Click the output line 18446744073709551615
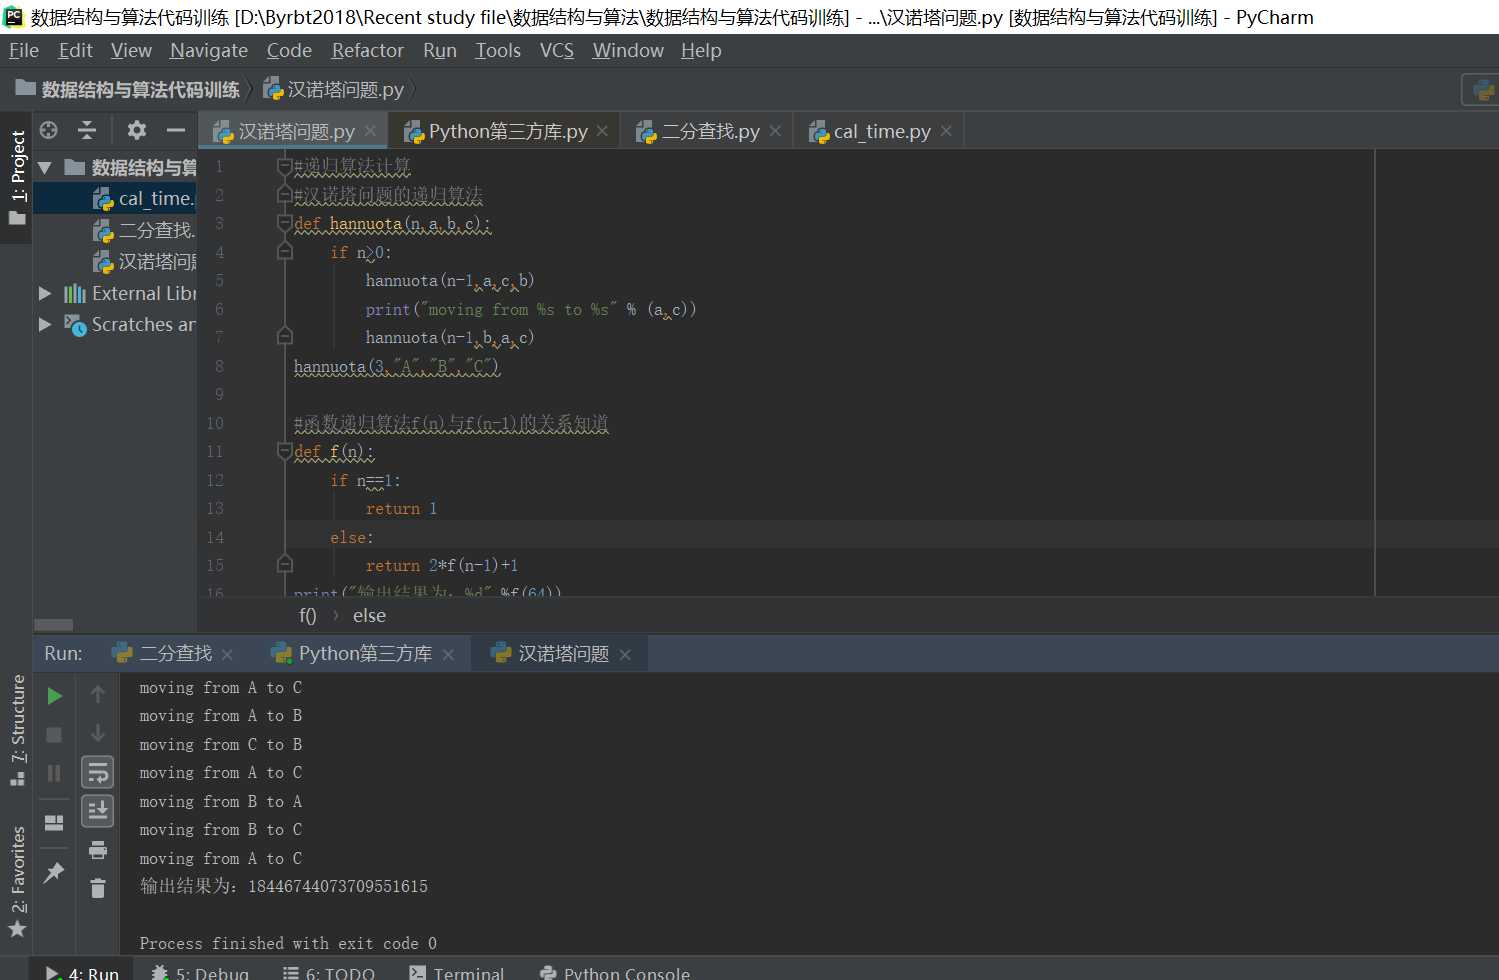 [x=283, y=886]
